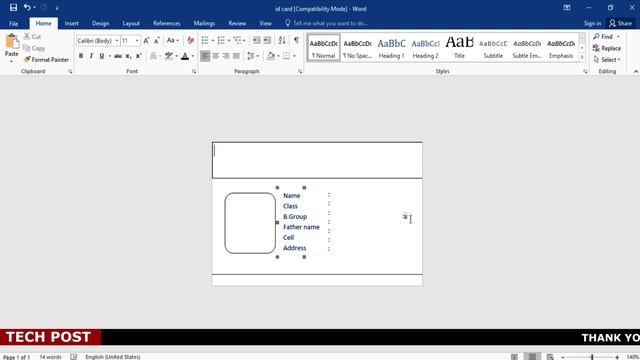The image size is (640, 360).
Task: Click the Numbering list icon
Action: pos(221,40)
